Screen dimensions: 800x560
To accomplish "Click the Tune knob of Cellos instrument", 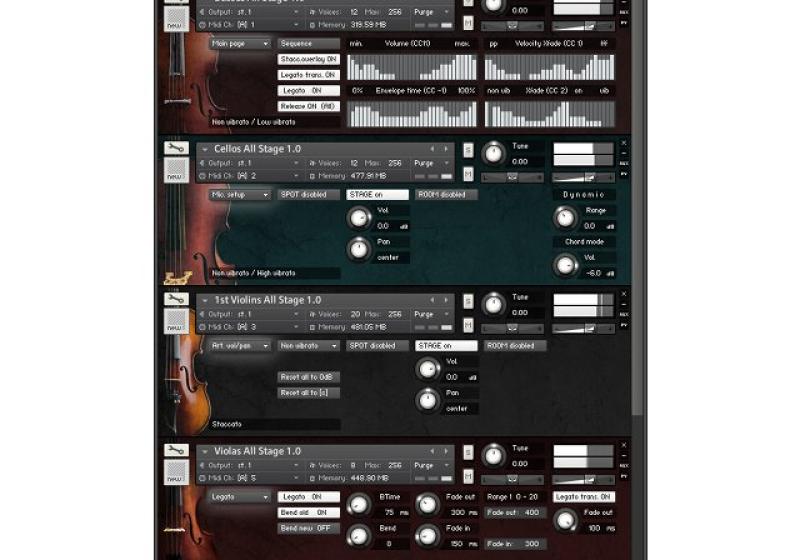I will (493, 153).
